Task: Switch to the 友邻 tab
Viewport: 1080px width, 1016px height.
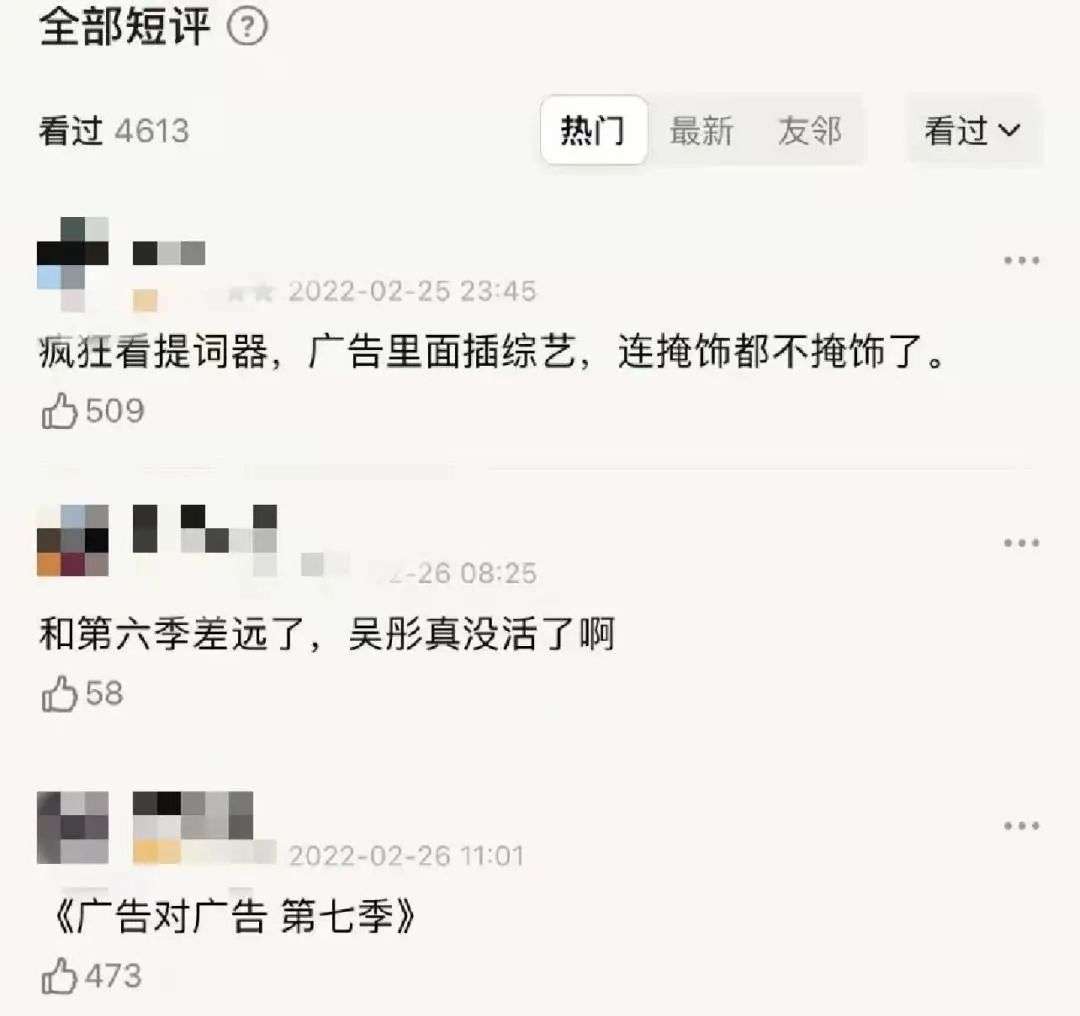Action: click(x=810, y=130)
